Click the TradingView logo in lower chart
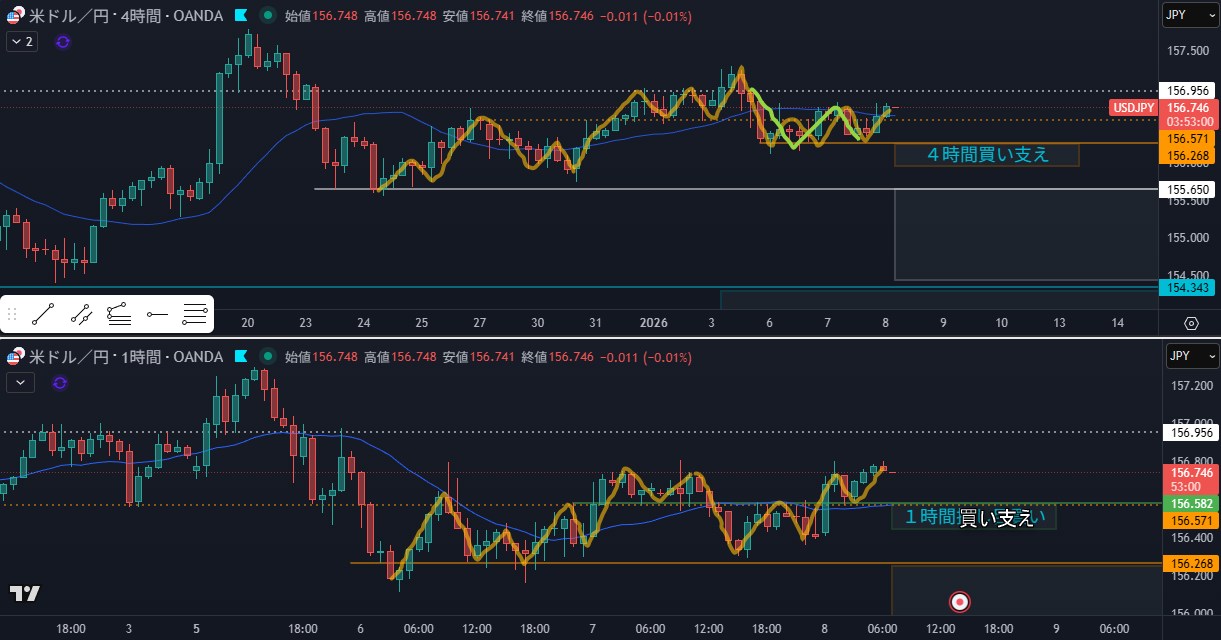Viewport: 1221px width, 640px height. 25,594
